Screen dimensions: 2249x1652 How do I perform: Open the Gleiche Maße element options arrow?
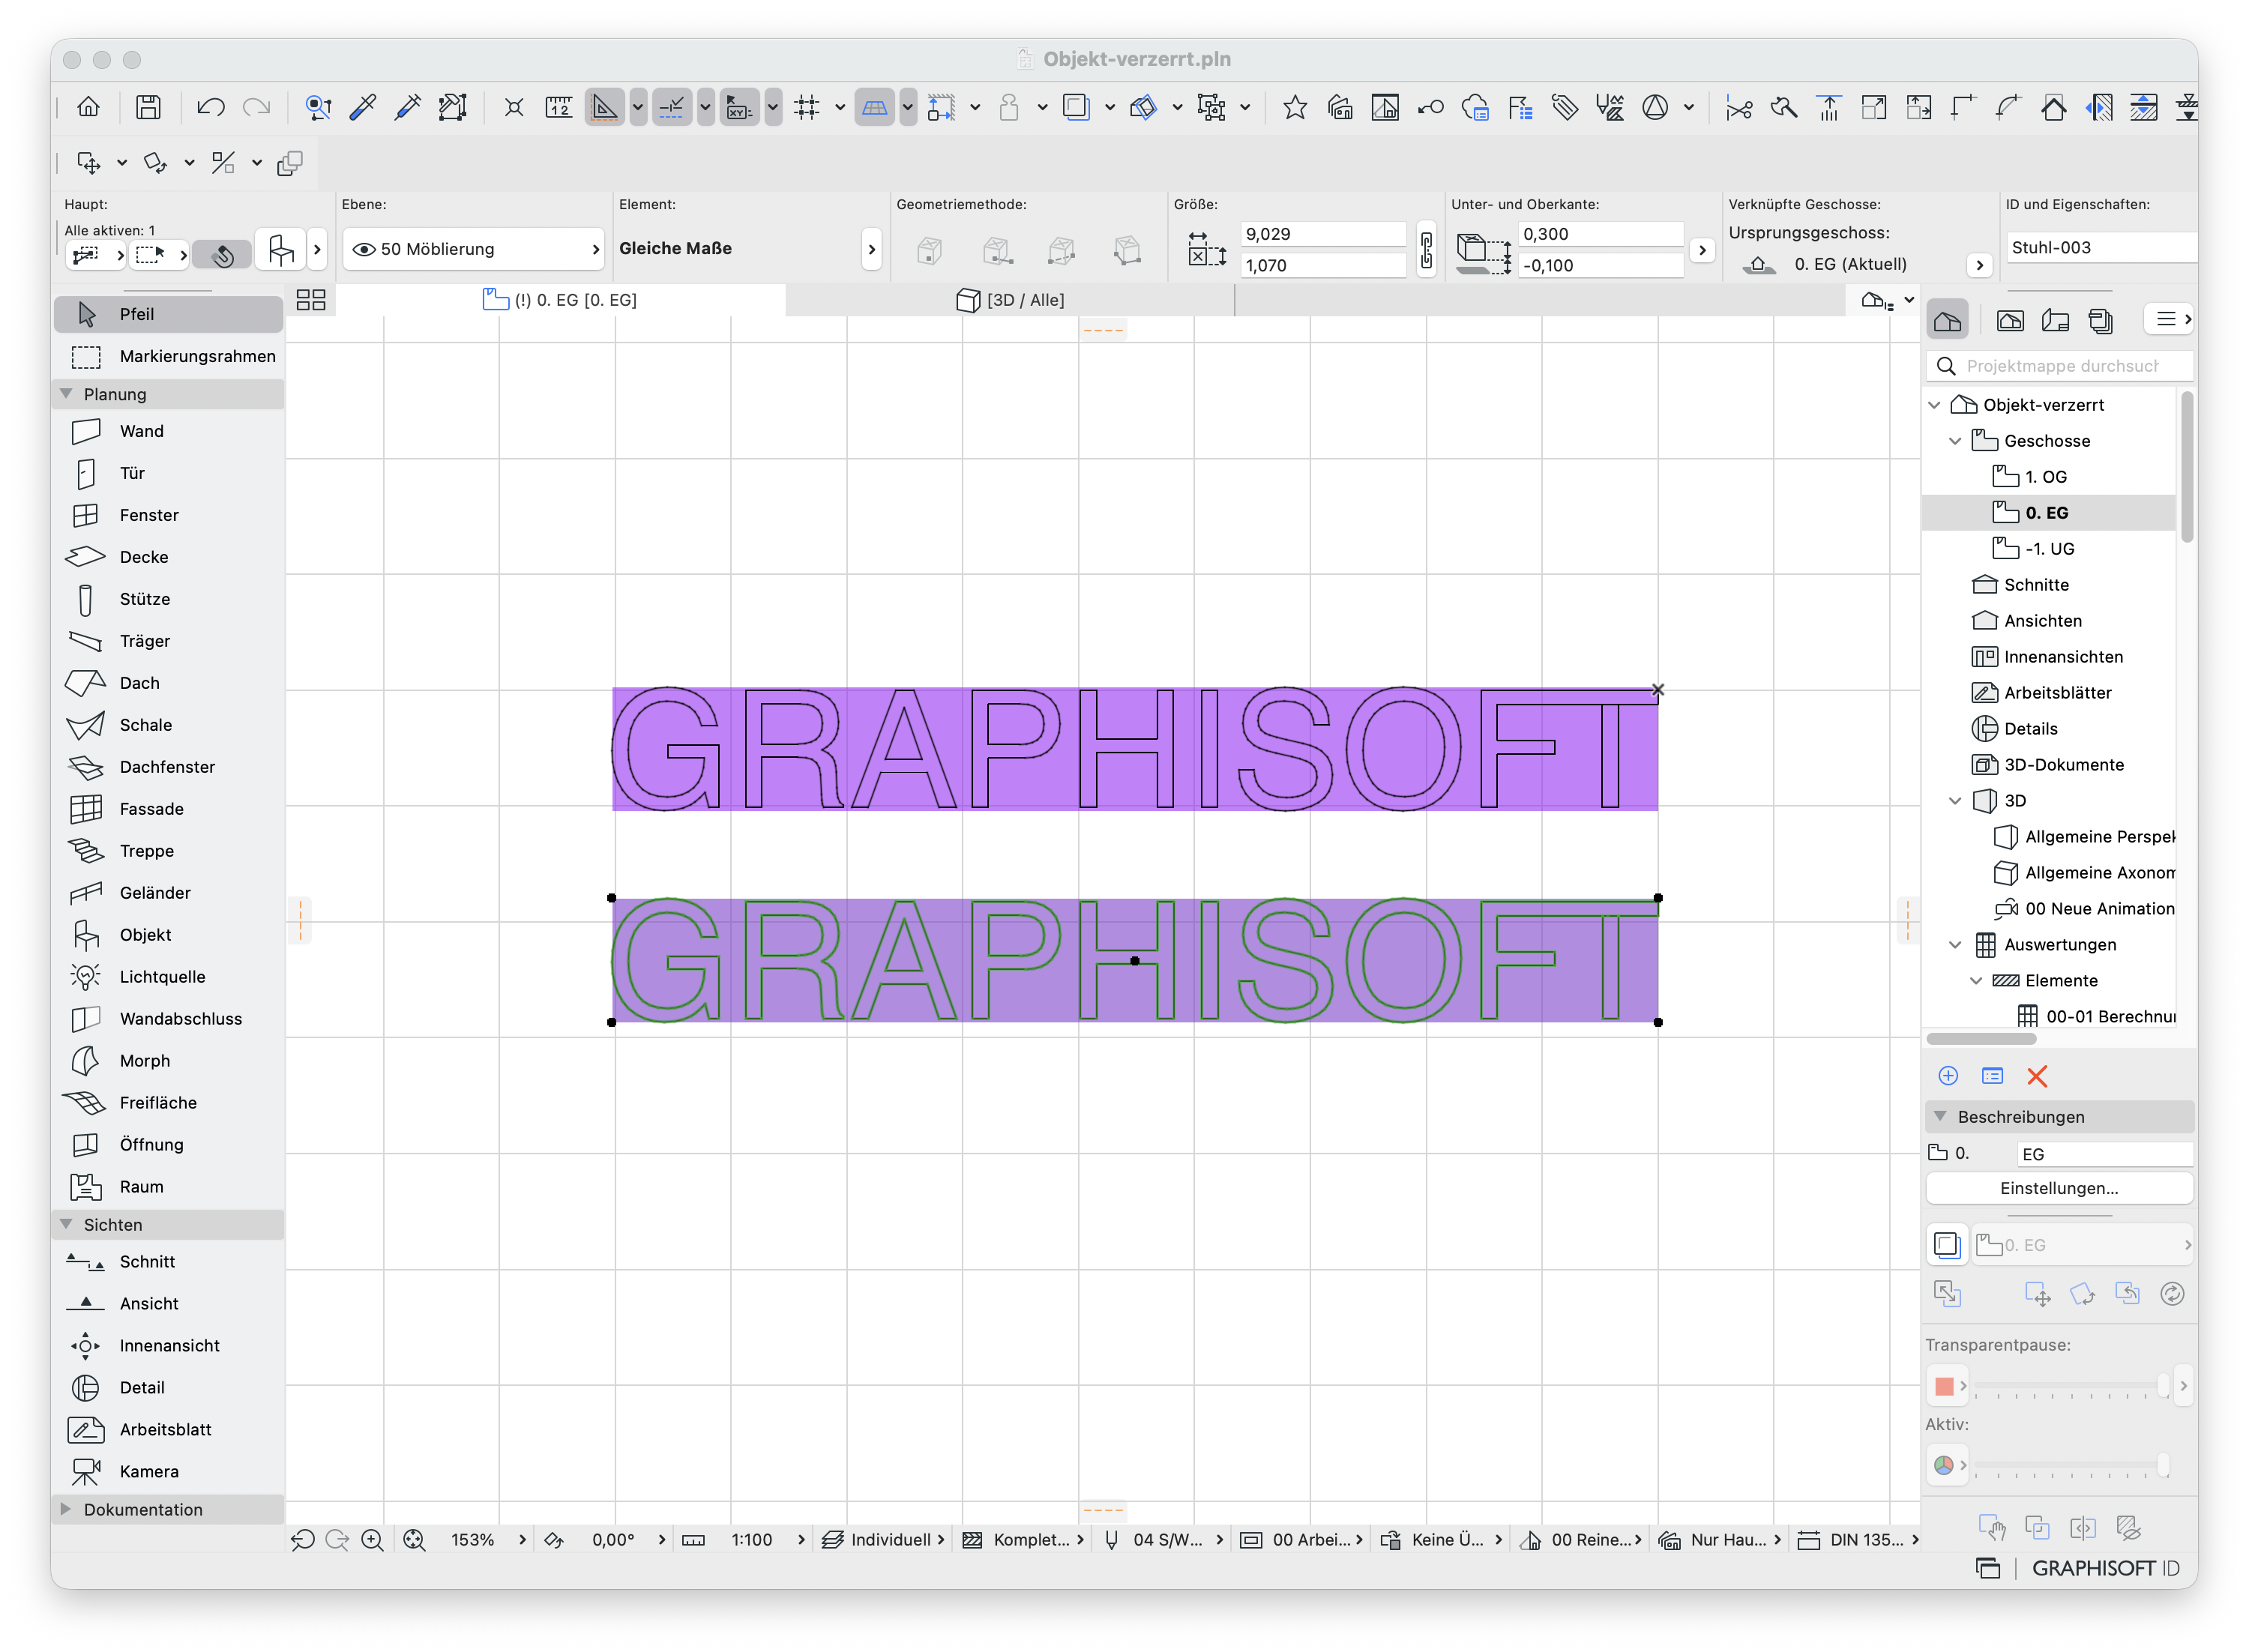871,249
